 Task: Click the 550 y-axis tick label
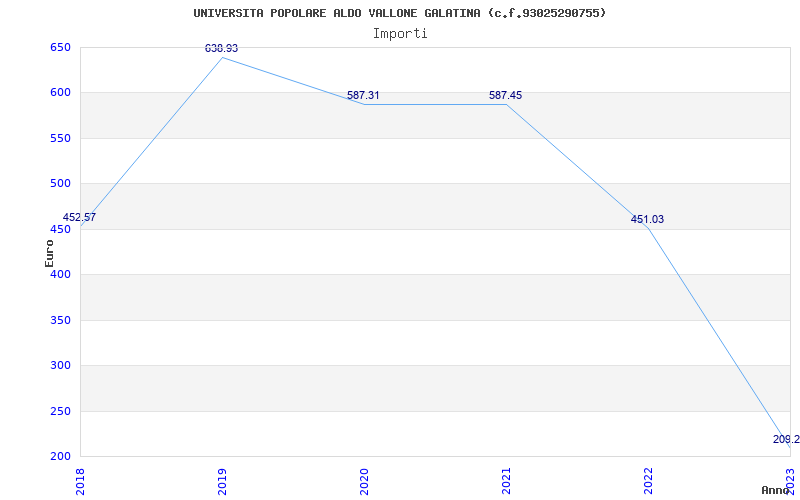(60, 138)
